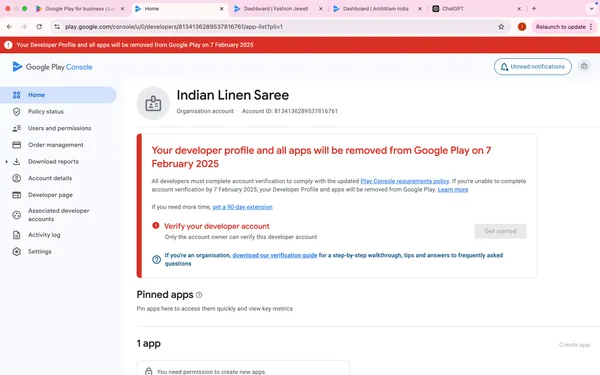
Task: Click the Download reports icon
Action: [x=16, y=161]
